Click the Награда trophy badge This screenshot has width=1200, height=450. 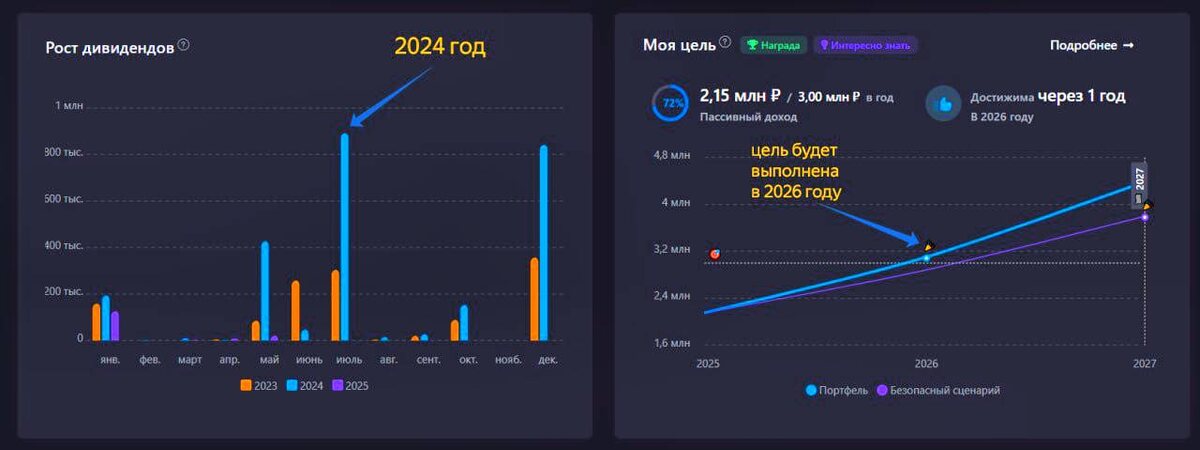point(773,45)
